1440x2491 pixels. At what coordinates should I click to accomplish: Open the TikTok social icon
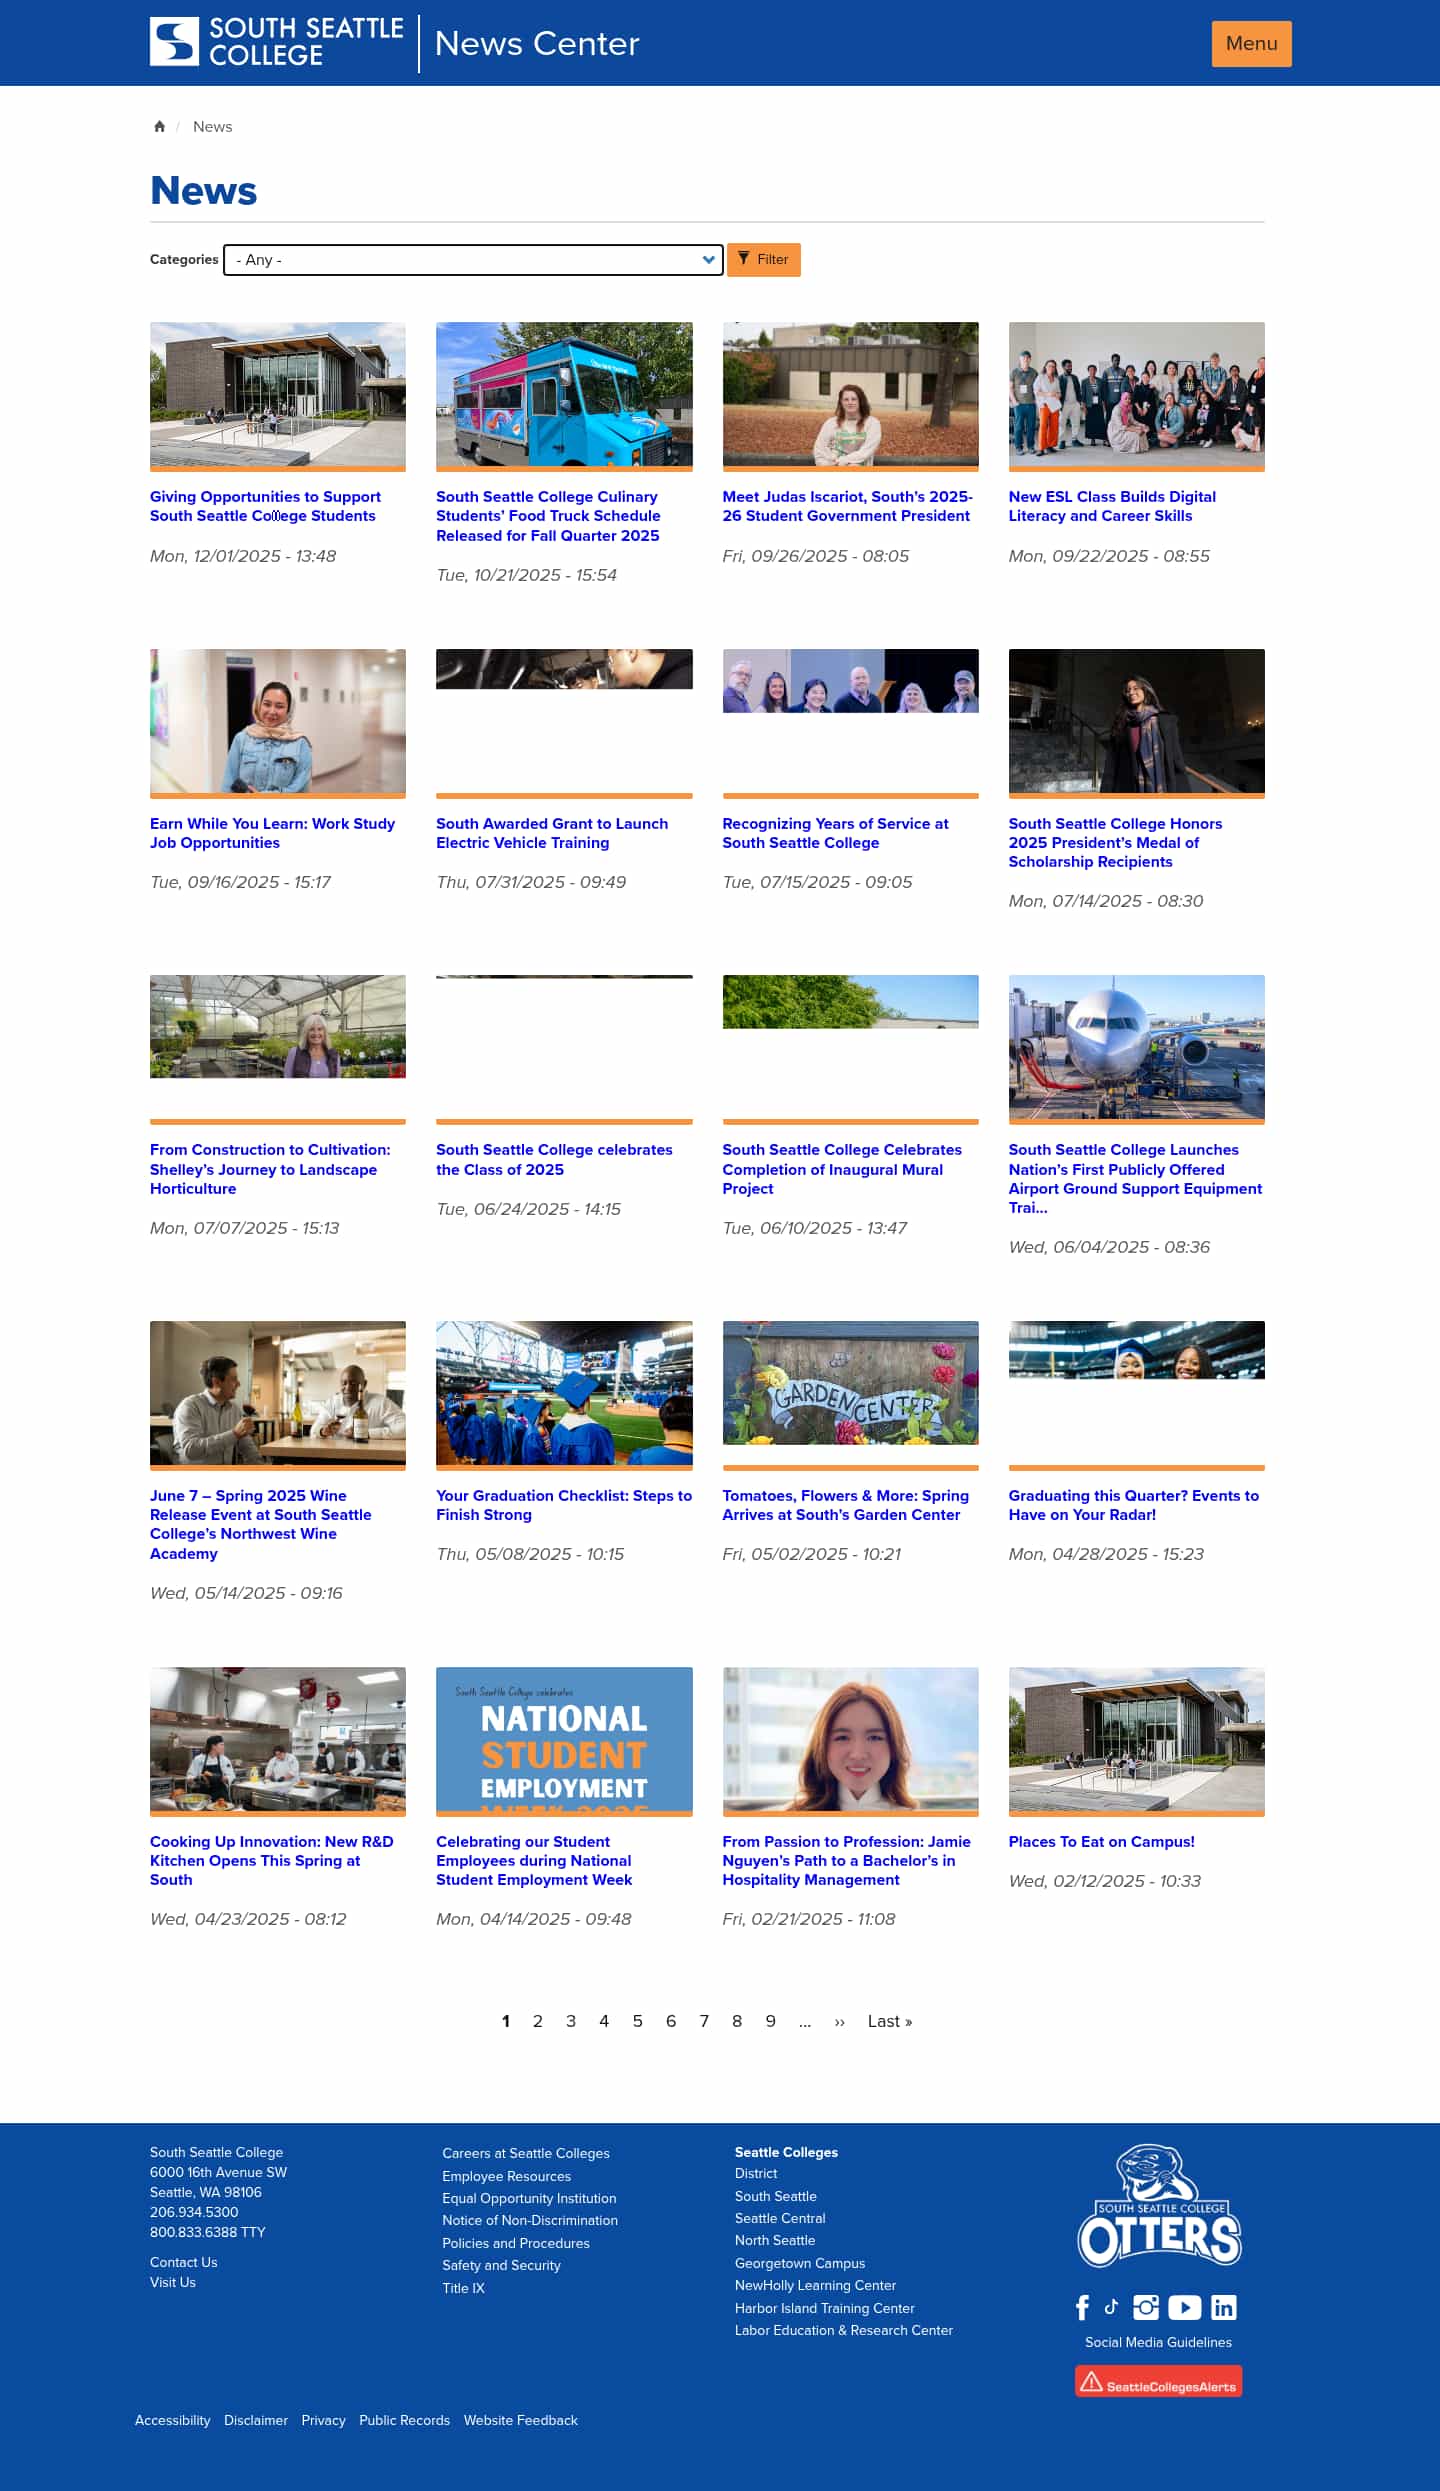[x=1111, y=2306]
